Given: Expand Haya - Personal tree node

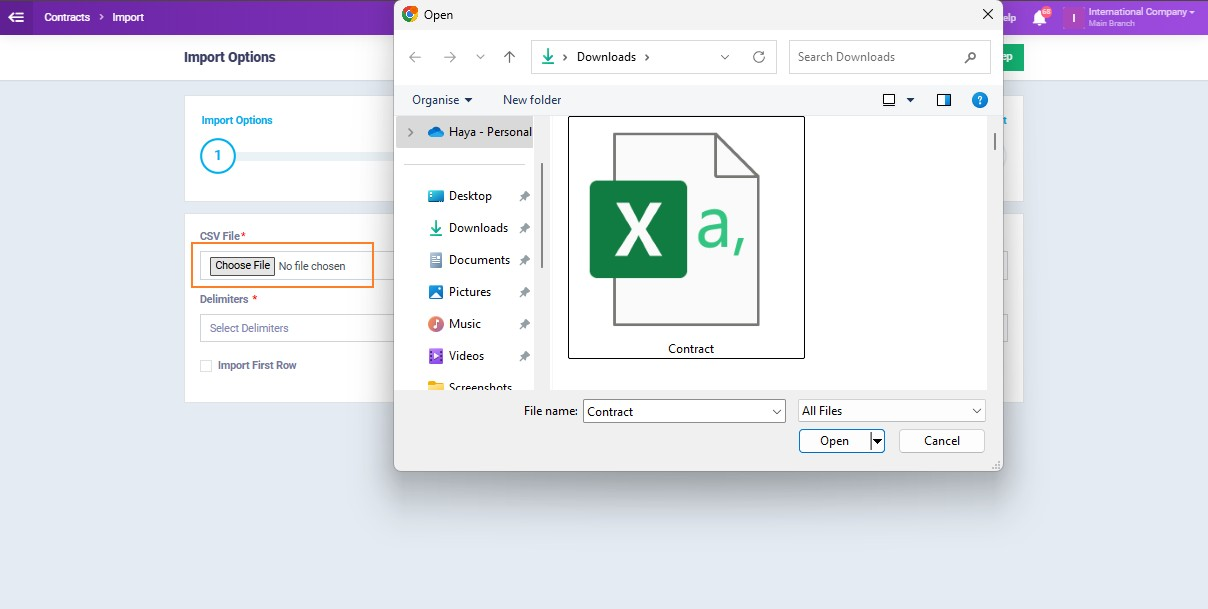Looking at the screenshot, I should point(410,132).
